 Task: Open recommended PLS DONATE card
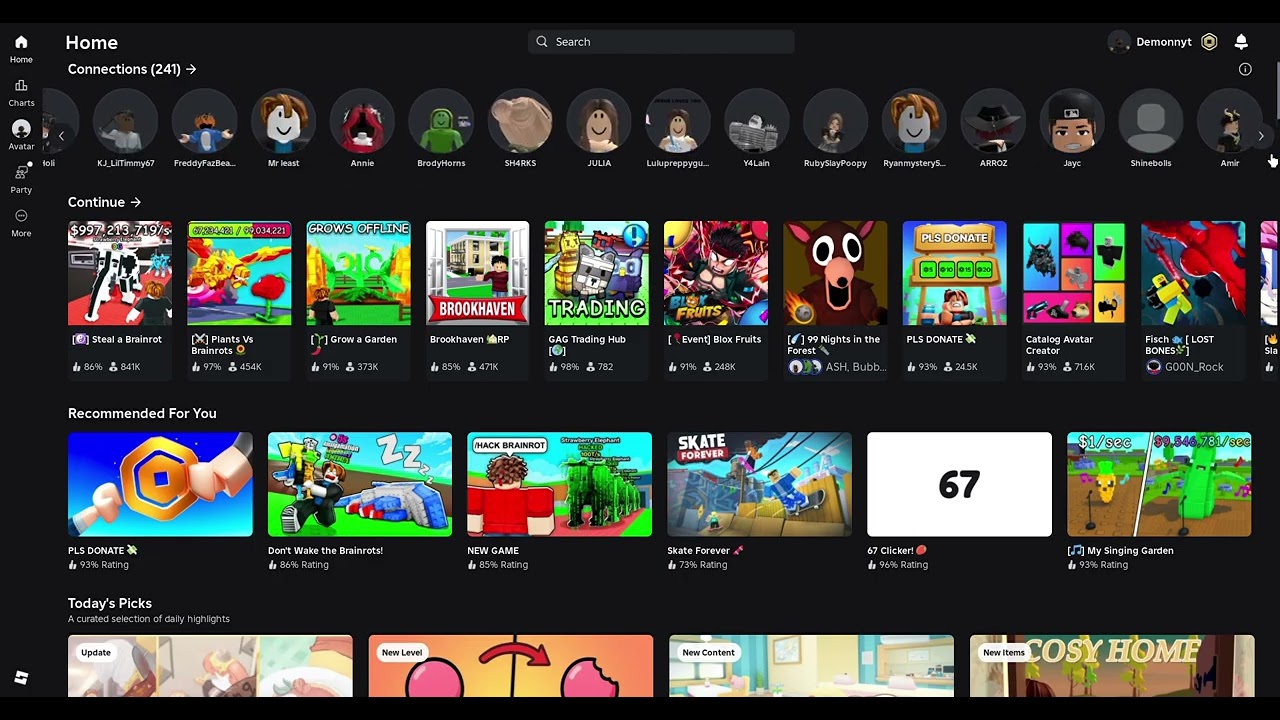pos(160,501)
